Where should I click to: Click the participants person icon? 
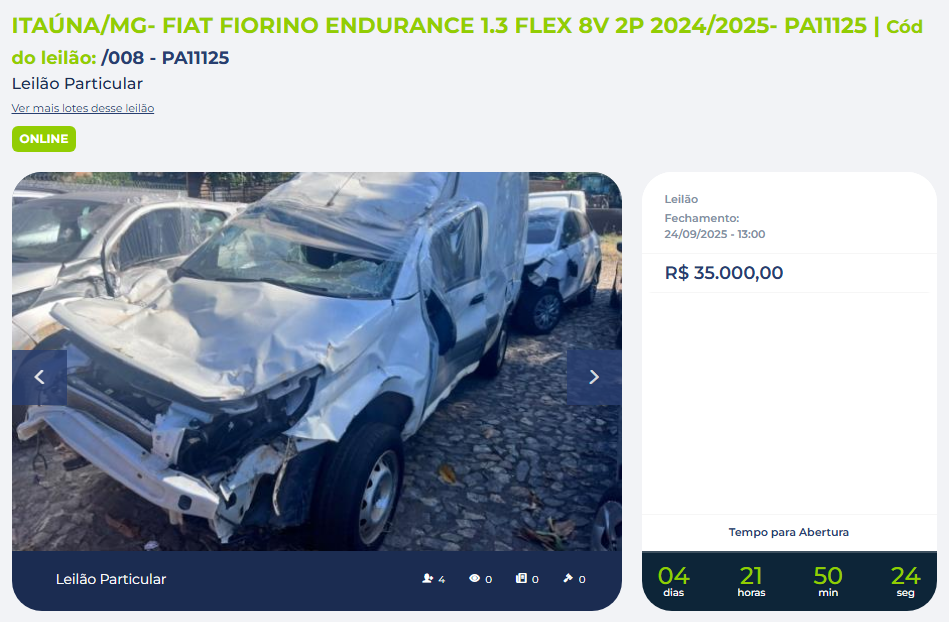(x=427, y=578)
